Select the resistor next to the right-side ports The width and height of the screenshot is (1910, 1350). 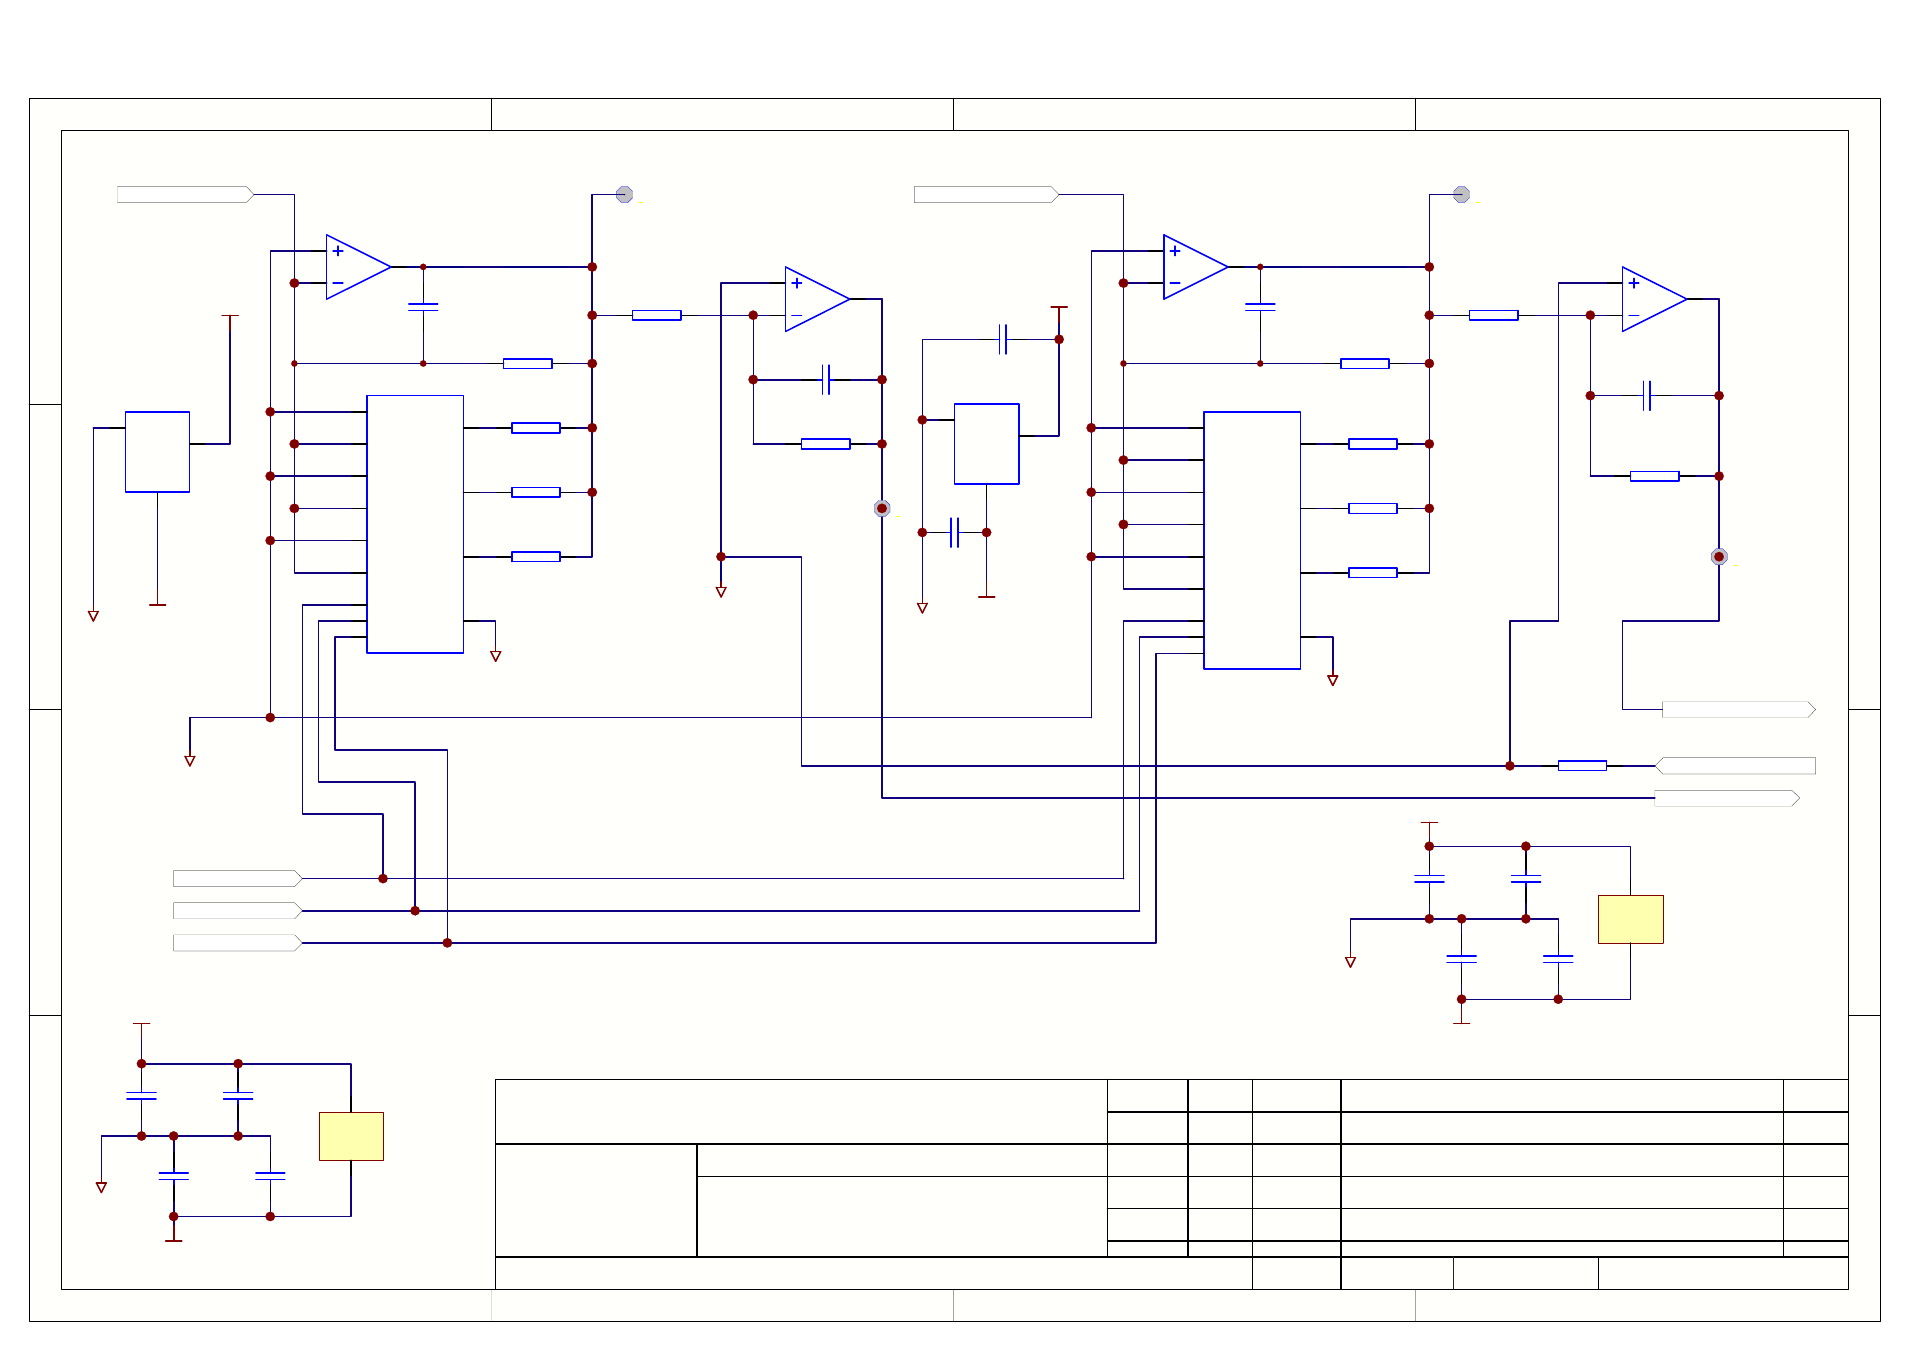tap(1582, 765)
